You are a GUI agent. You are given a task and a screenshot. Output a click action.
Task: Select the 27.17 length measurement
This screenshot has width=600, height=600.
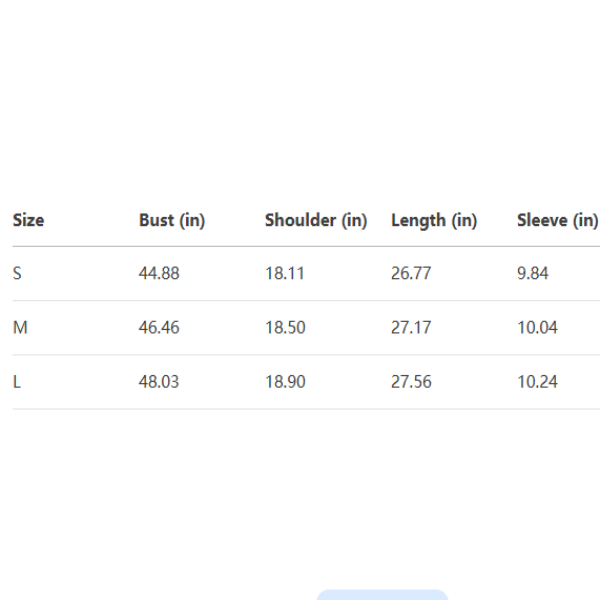tap(411, 328)
